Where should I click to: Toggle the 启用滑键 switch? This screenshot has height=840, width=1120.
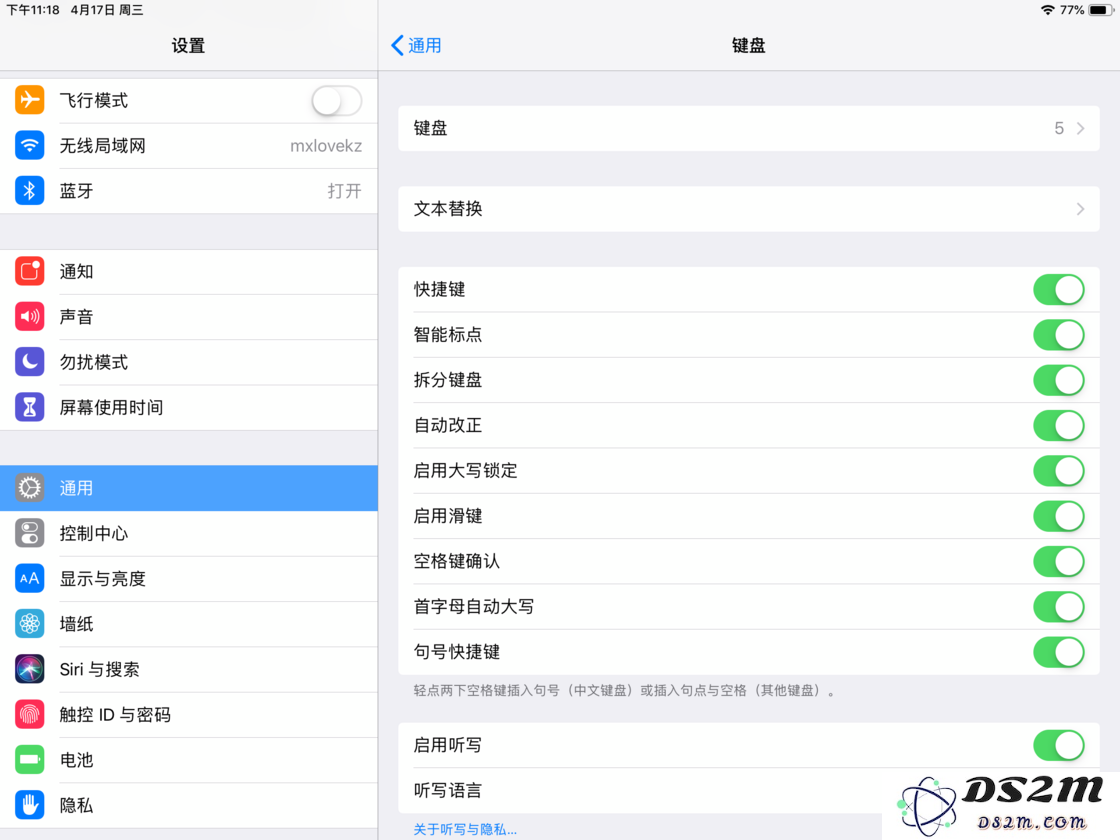[1059, 516]
